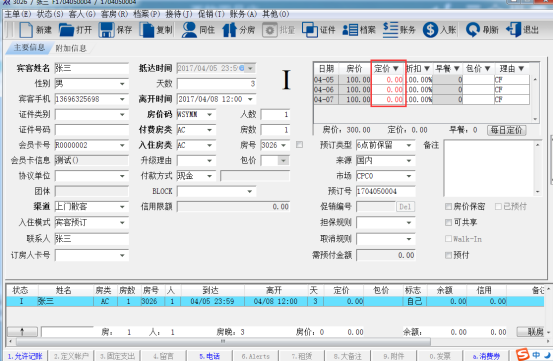Open the 会员卡号 R0000002 dropdown
553x362 pixels.
122,145
